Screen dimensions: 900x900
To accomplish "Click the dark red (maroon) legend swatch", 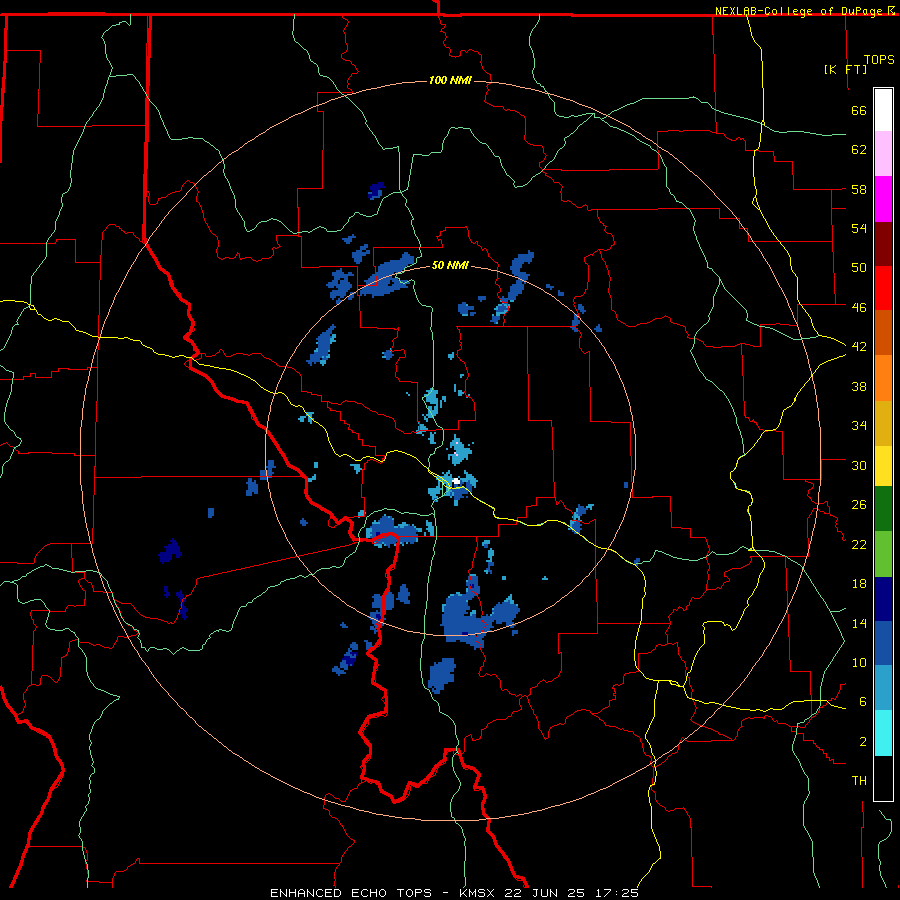I will coord(883,243).
